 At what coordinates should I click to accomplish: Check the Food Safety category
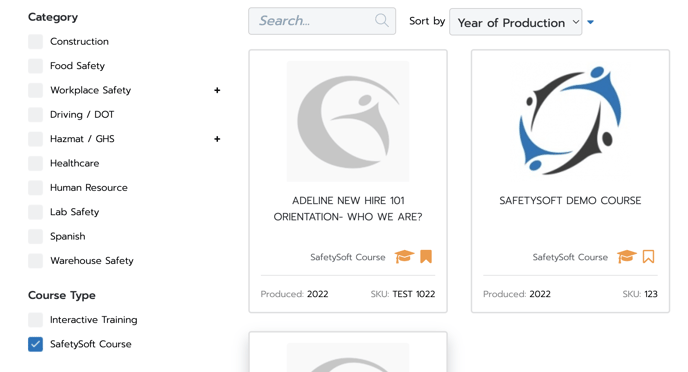(x=36, y=66)
